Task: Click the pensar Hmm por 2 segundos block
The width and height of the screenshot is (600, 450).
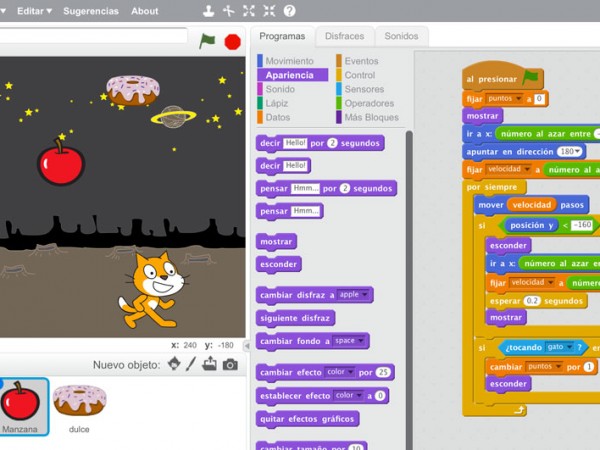Action: 326,189
